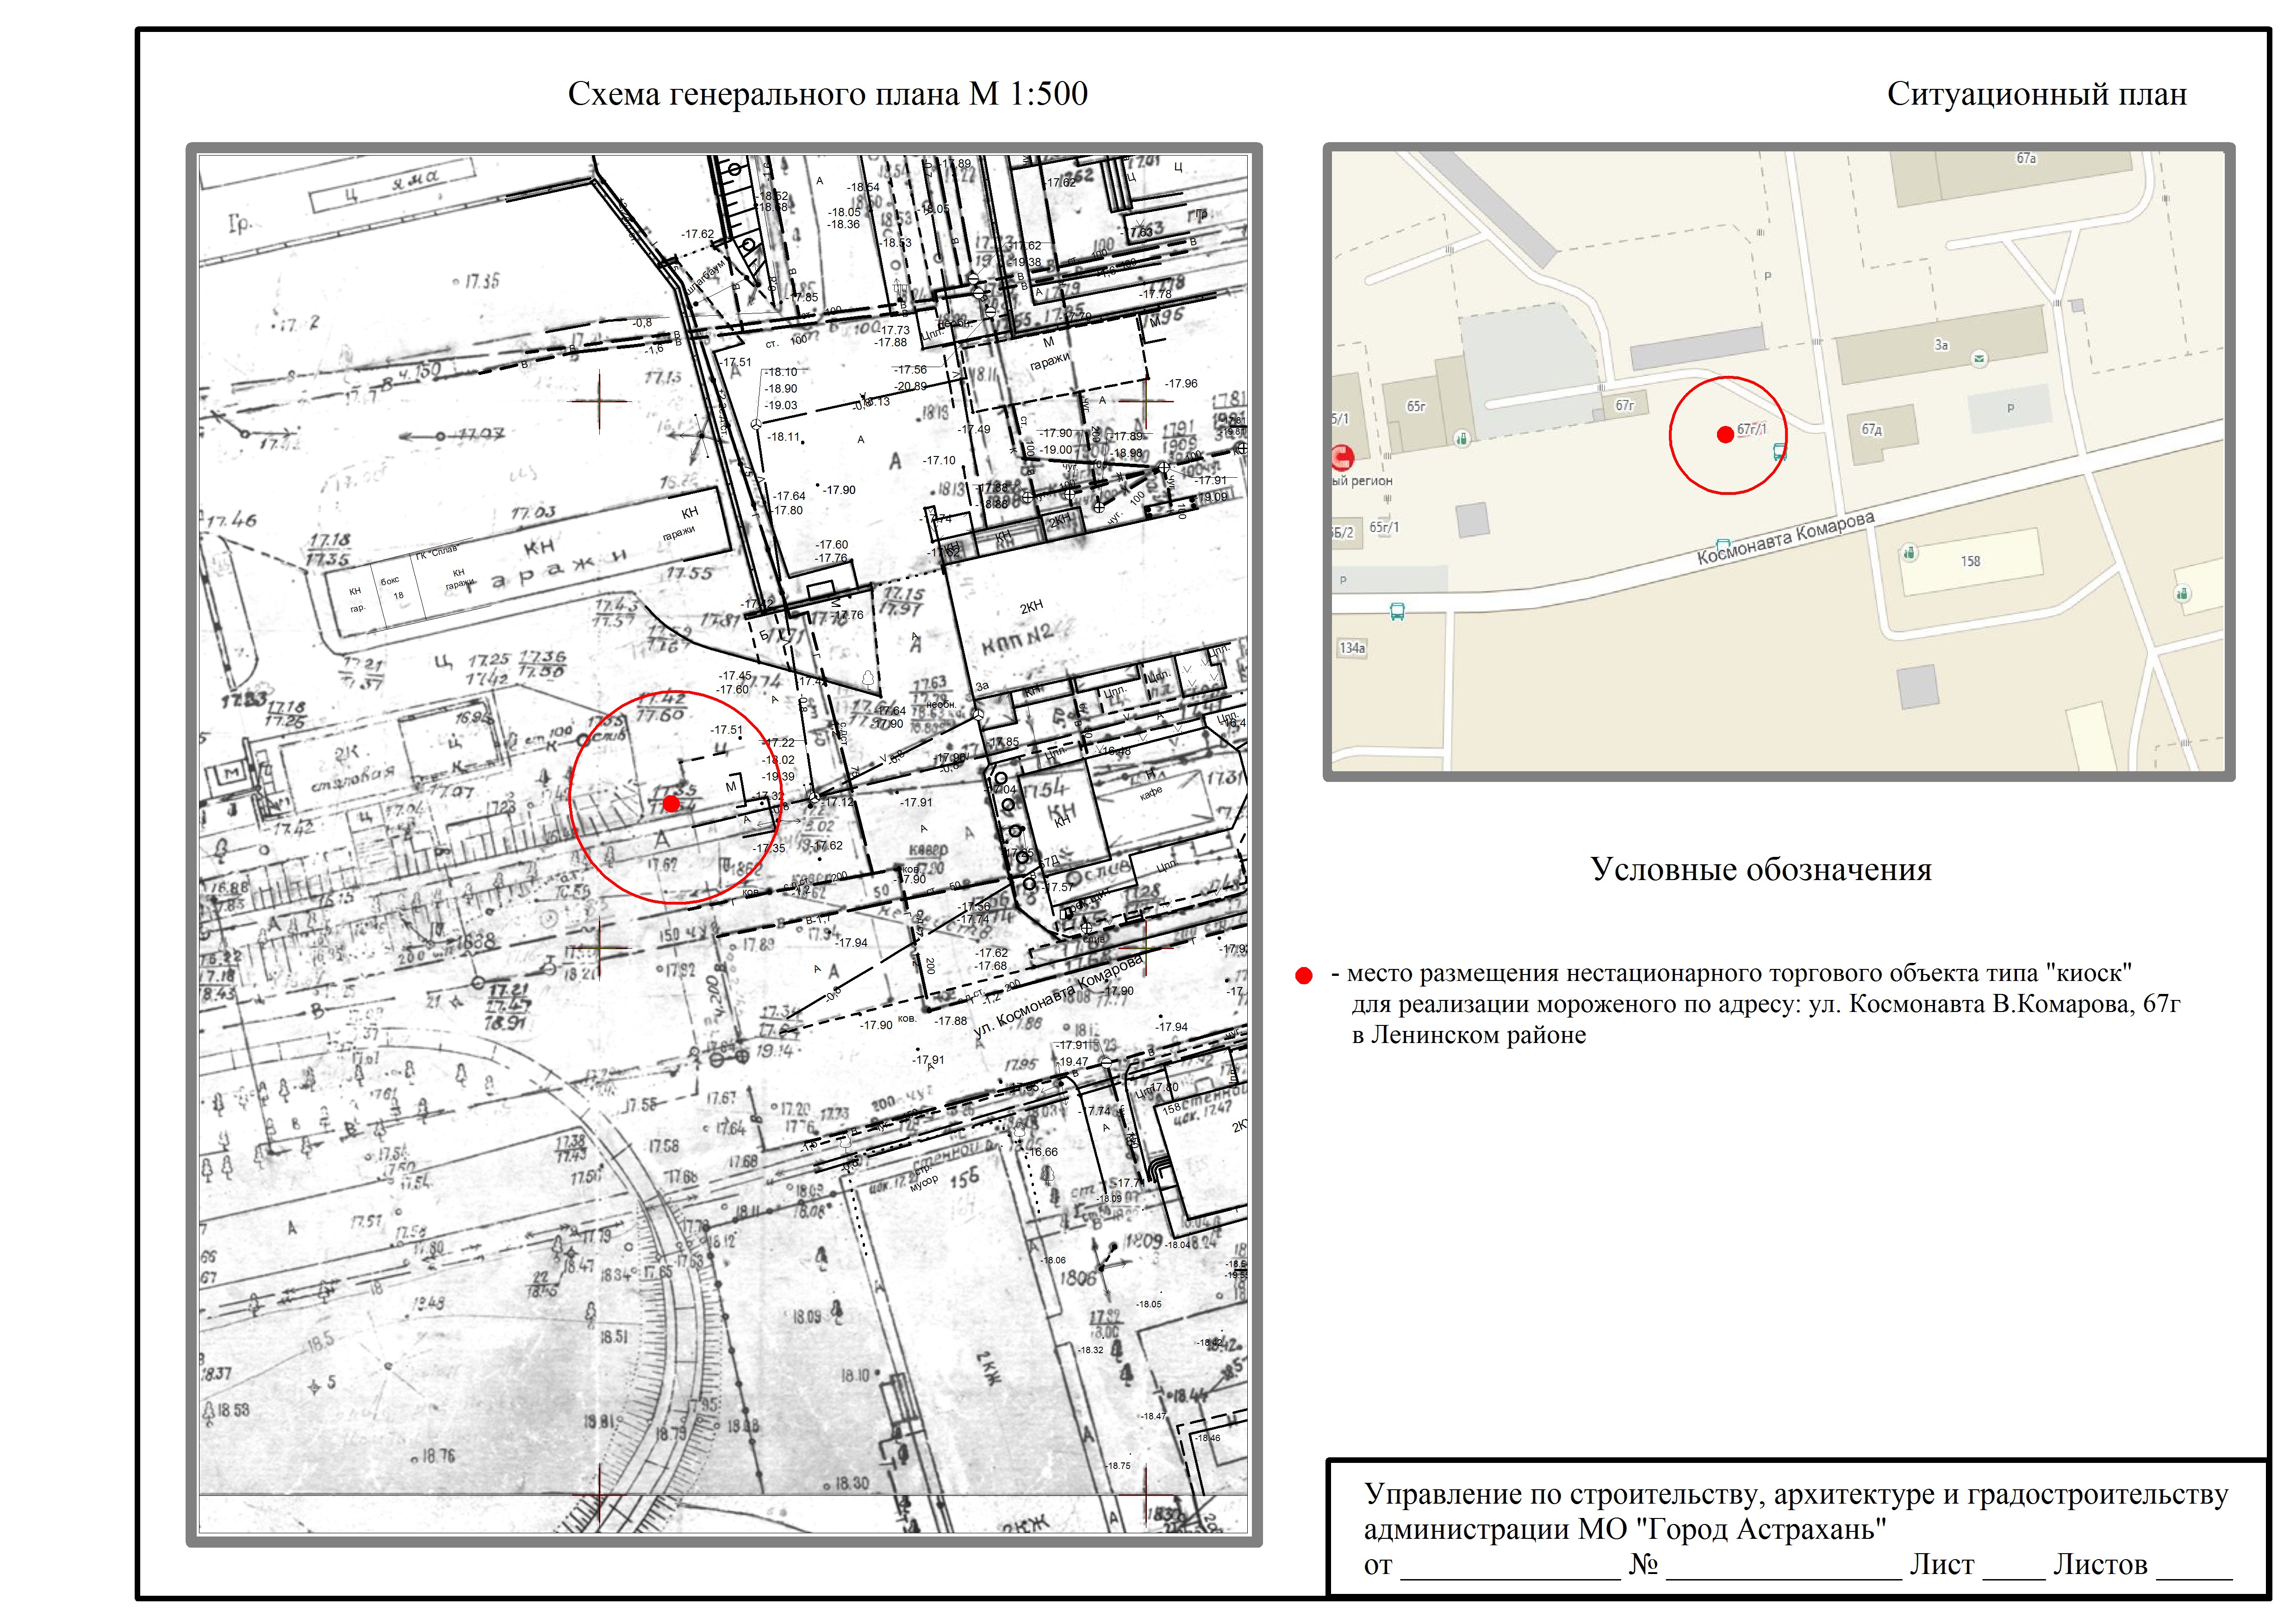This screenshot has width=2296, height=1624.
Task: Click post office envelope icon on building 3а
Action: (x=1979, y=358)
